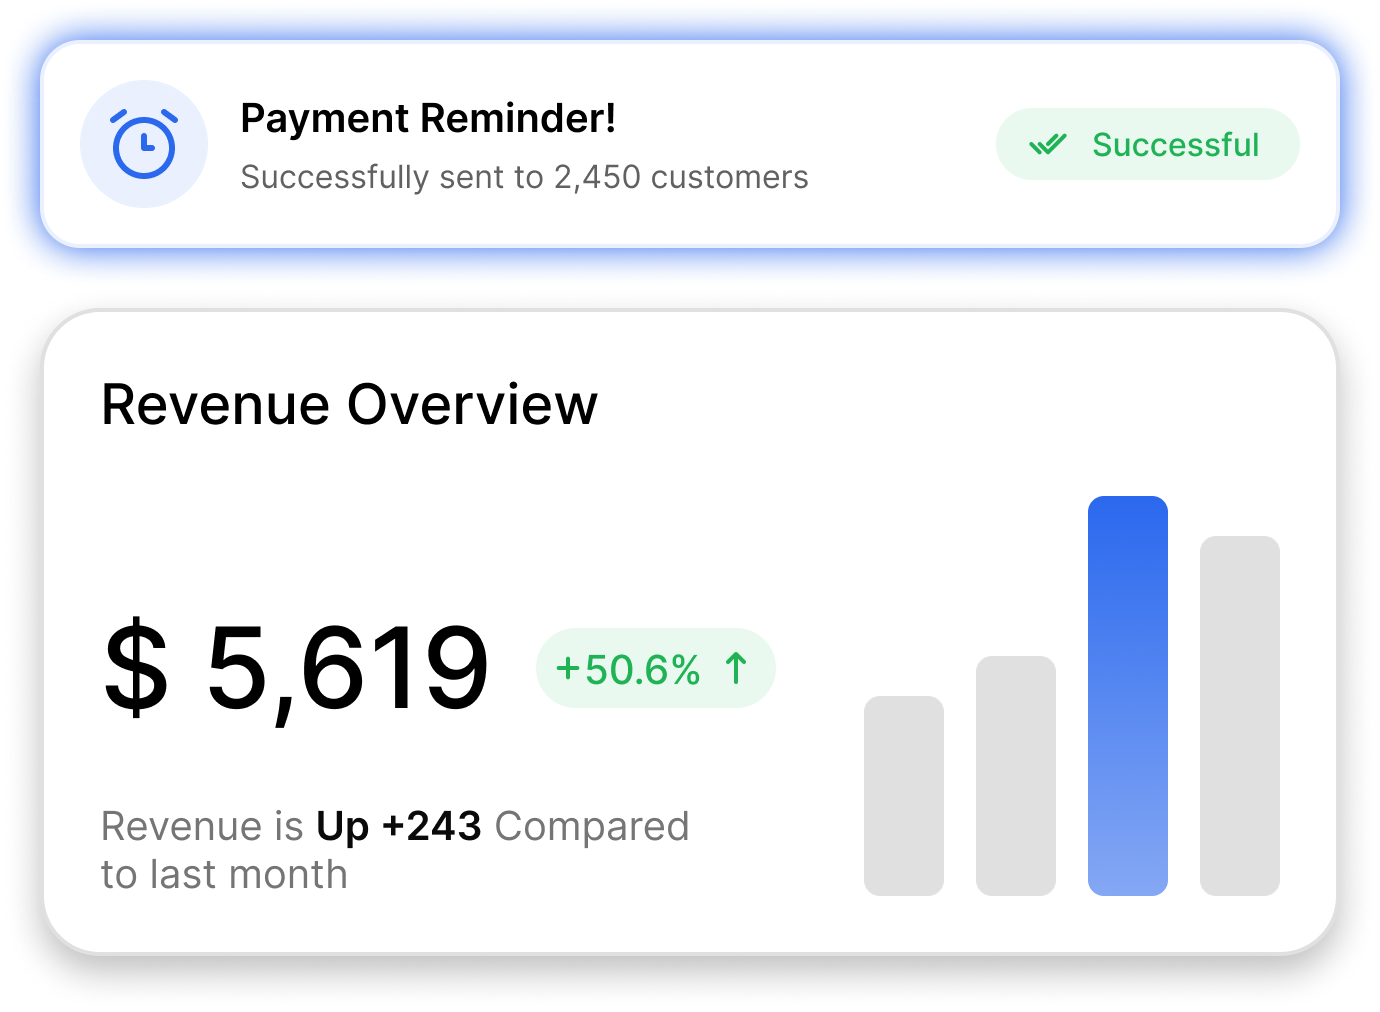This screenshot has height=1012, width=1380.
Task: Click the green upward arrow icon
Action: click(736, 668)
